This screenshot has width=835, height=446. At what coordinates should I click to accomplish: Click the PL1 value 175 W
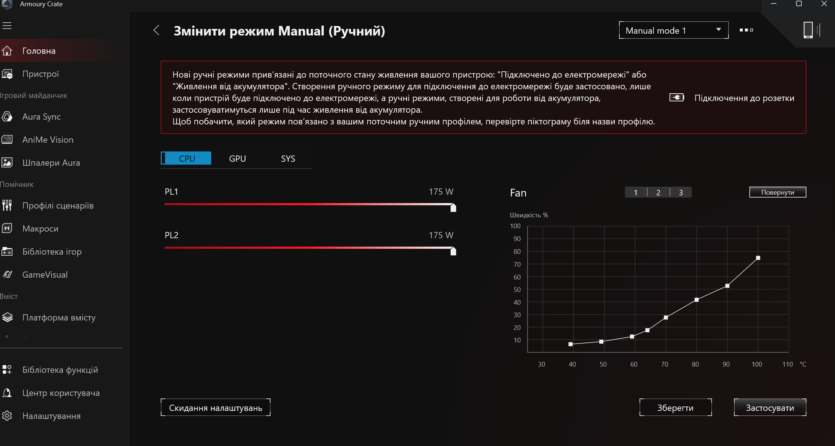441,192
